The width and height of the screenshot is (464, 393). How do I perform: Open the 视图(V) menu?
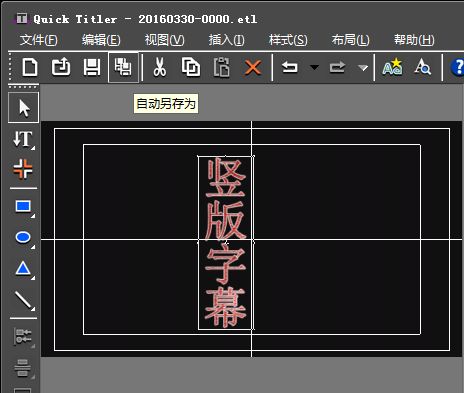[x=164, y=40]
